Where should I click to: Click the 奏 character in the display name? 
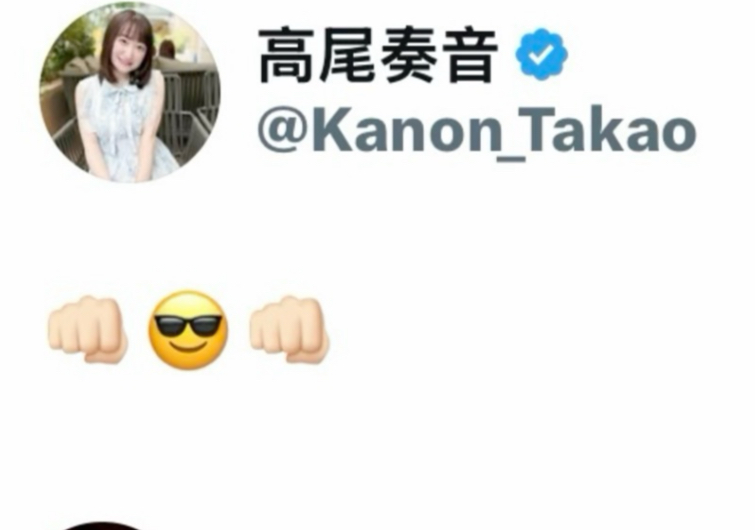(x=408, y=56)
